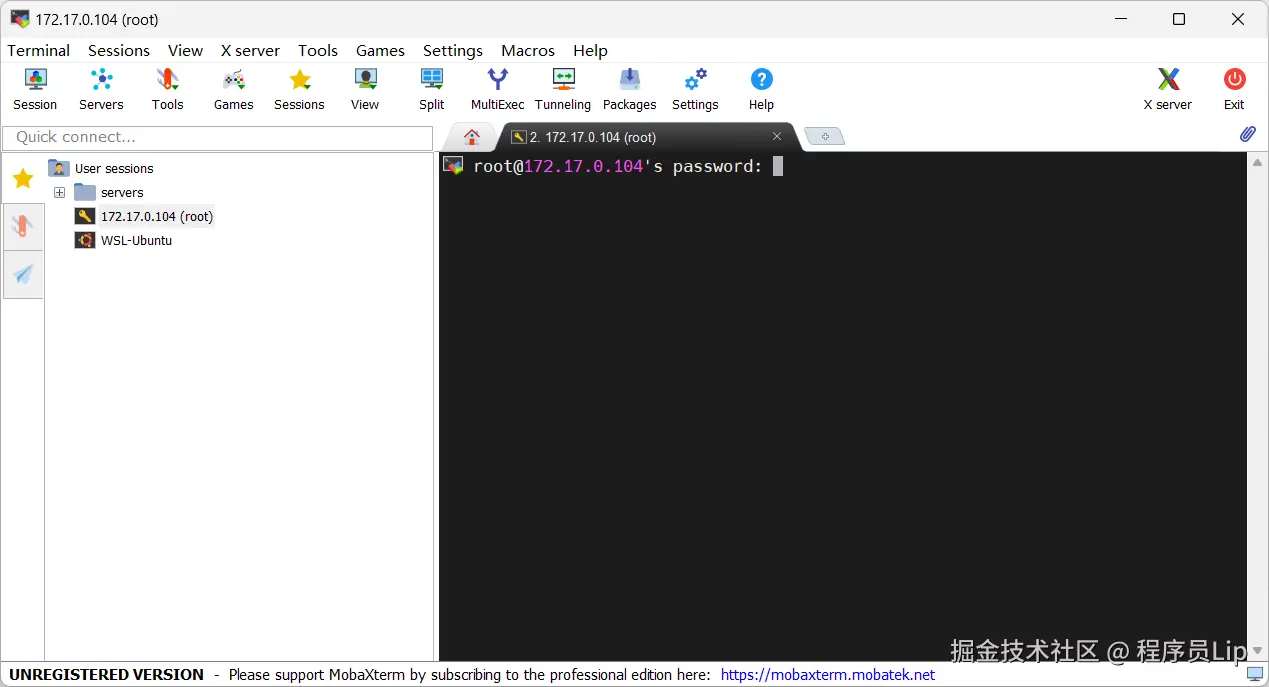Open the home tab icon
The image size is (1269, 687).
[472, 137]
